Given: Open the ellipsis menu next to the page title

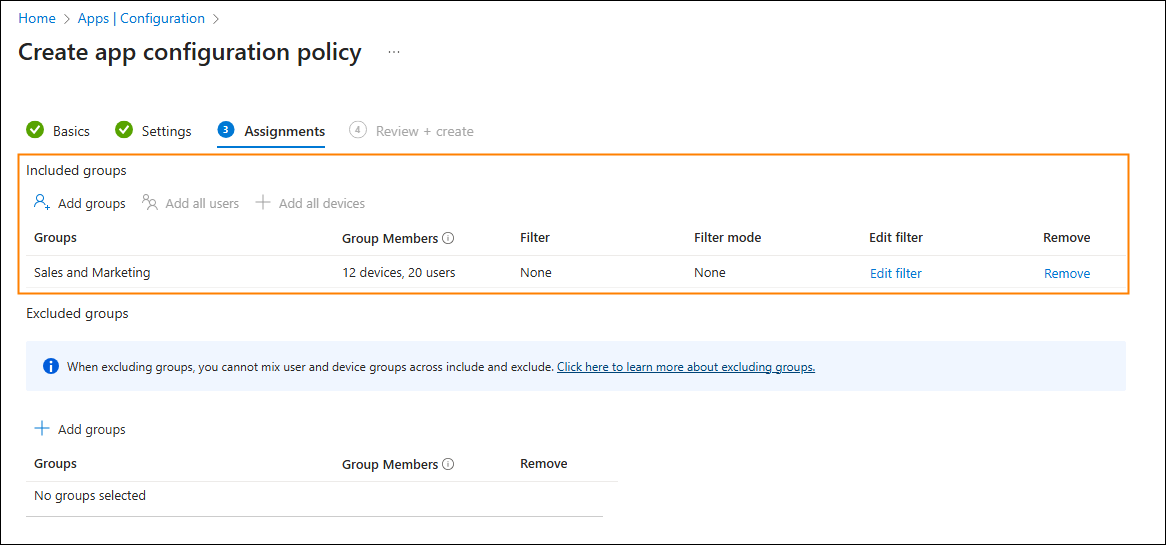Looking at the screenshot, I should click(x=393, y=53).
